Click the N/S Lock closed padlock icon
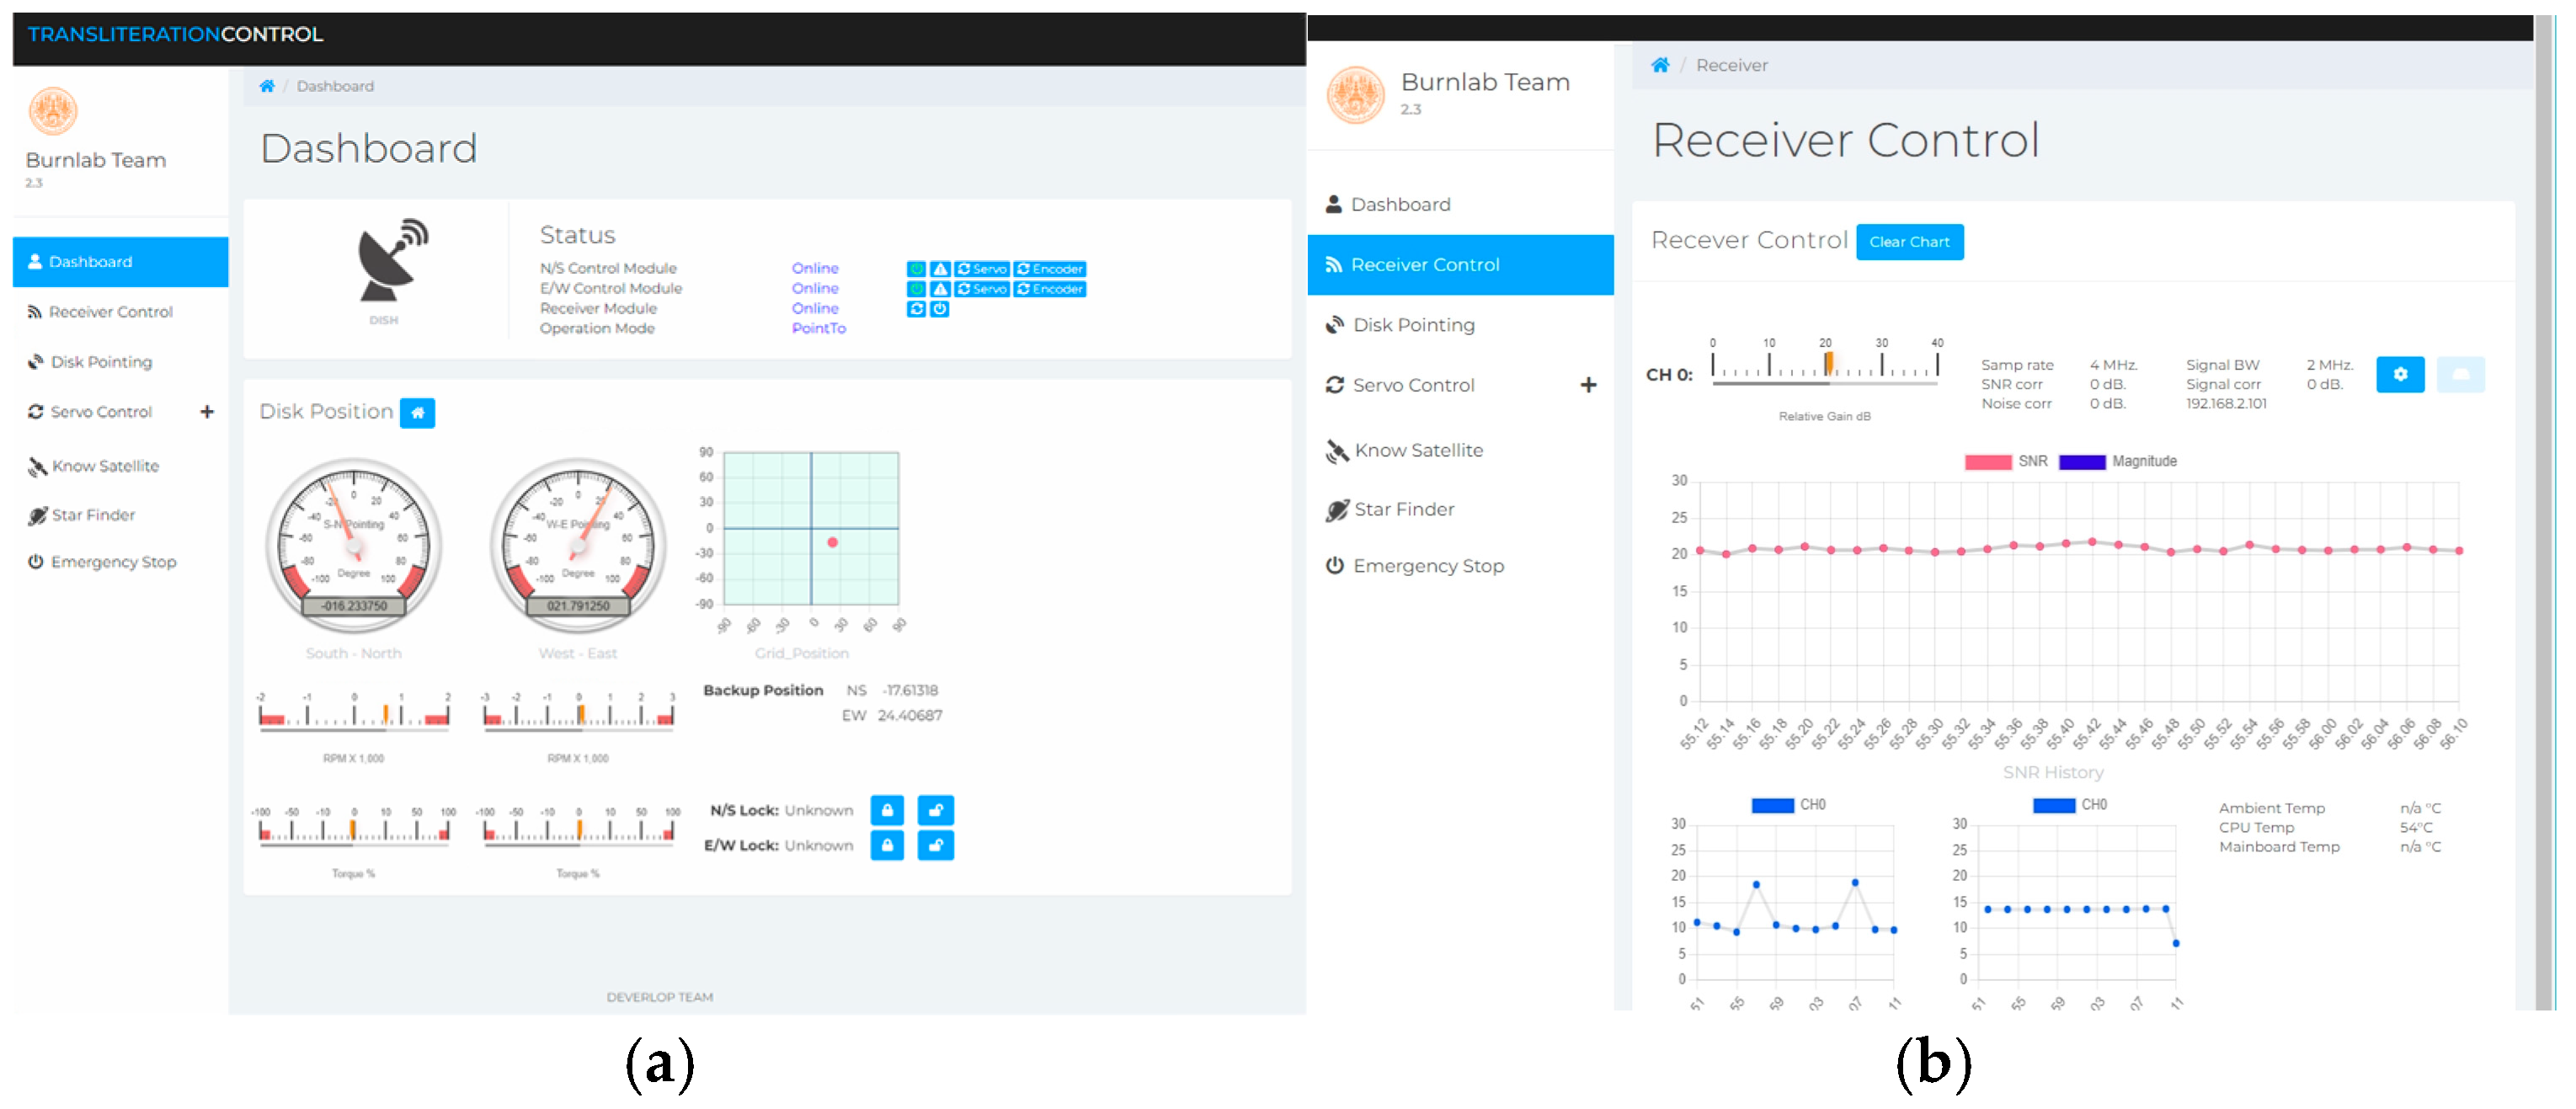 887,811
